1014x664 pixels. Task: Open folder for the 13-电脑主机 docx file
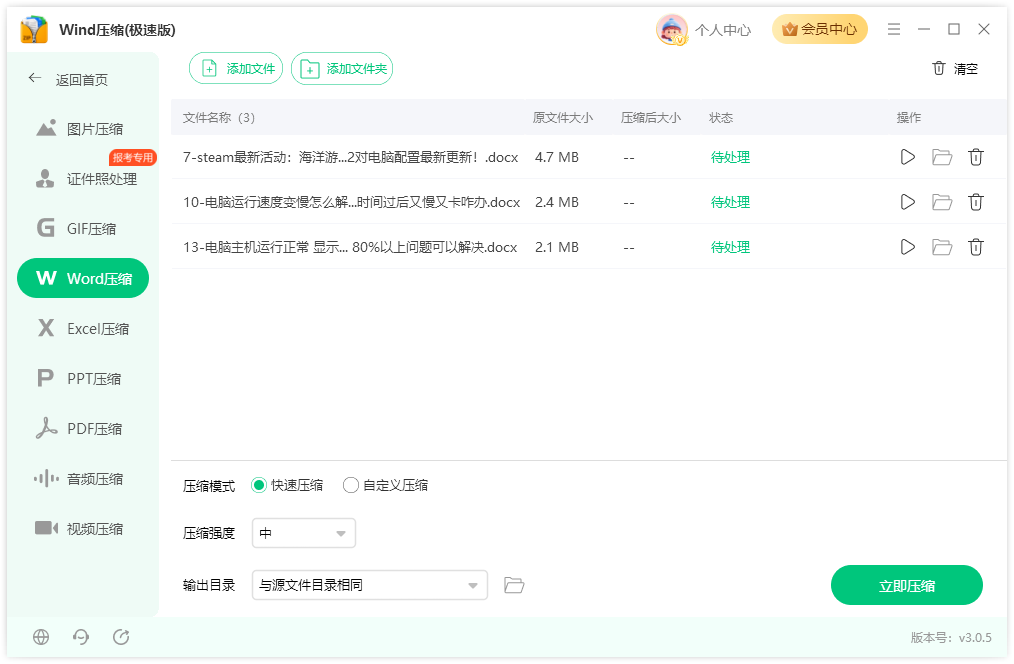coord(942,247)
